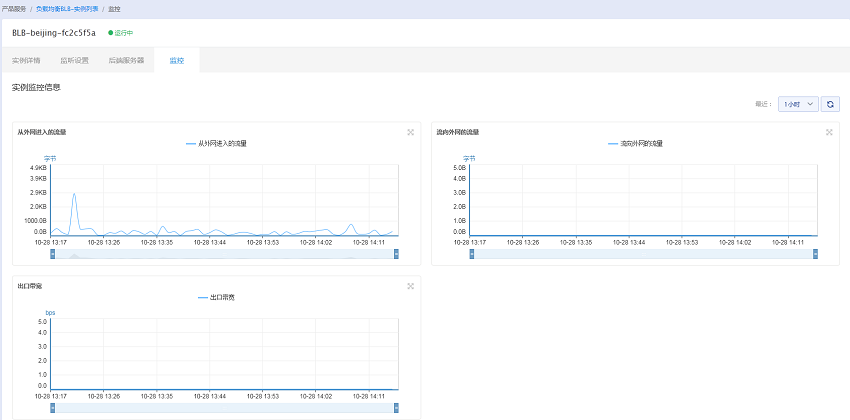Screen dimensions: 850x420
Task: Switch to the 监听设置 tab
Action: click(74, 60)
